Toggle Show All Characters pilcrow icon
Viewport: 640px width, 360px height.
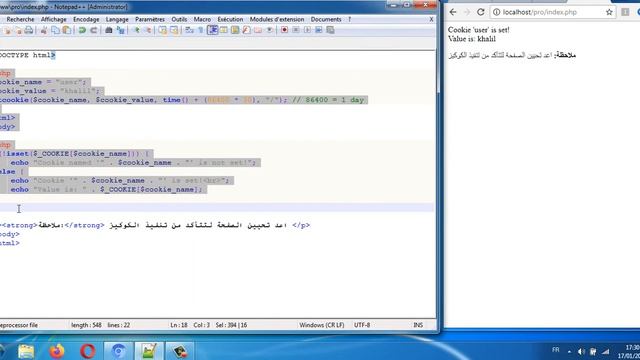pyautogui.click(x=200, y=30)
